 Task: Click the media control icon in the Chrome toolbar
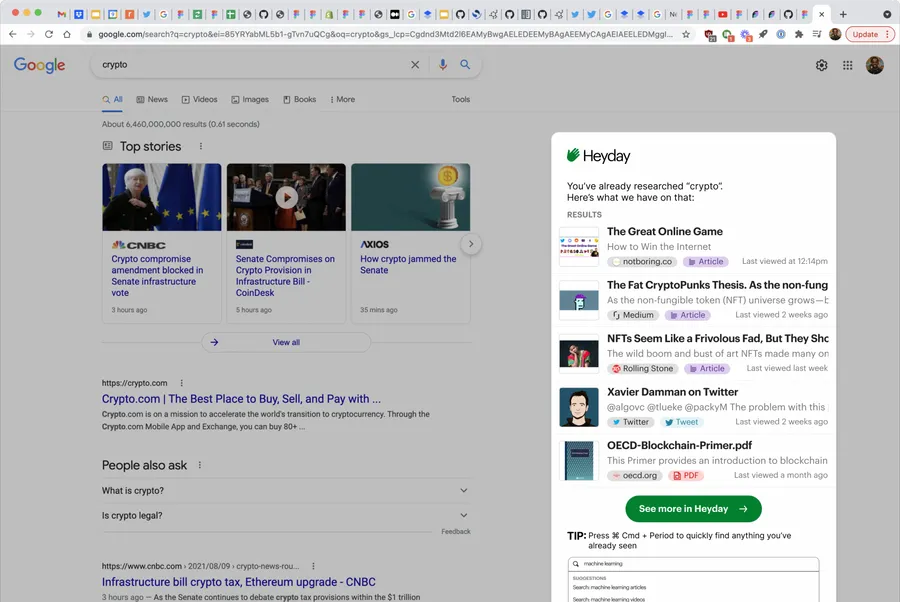(x=817, y=34)
